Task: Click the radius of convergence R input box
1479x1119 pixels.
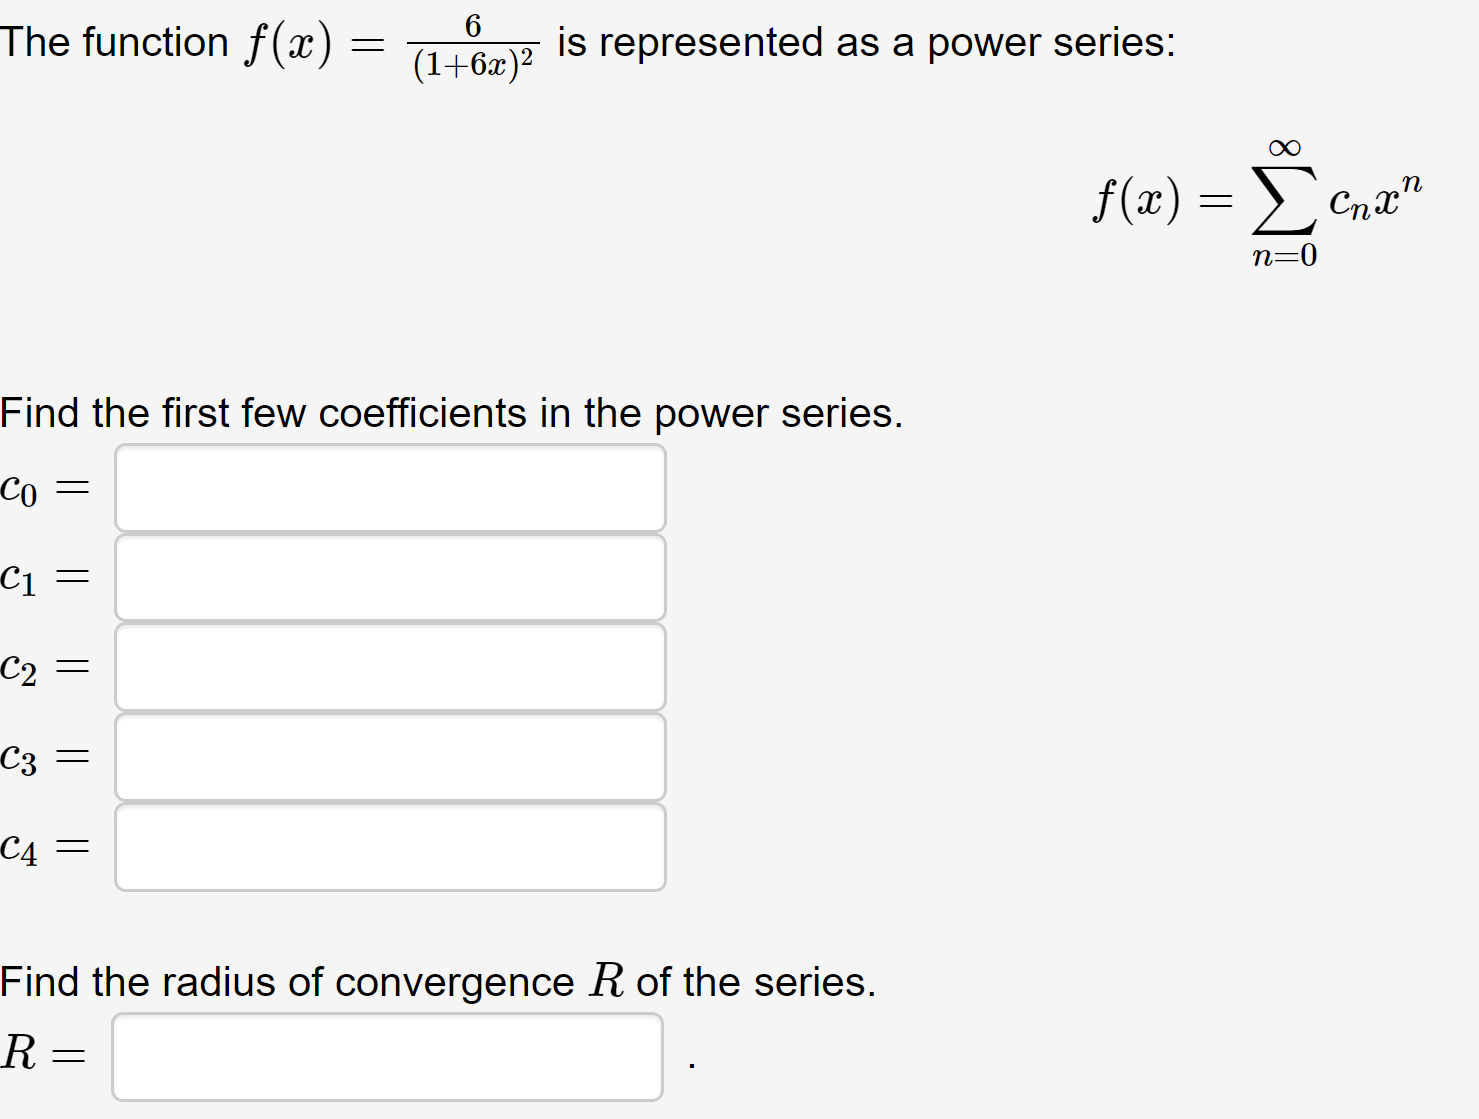Action: click(388, 1056)
